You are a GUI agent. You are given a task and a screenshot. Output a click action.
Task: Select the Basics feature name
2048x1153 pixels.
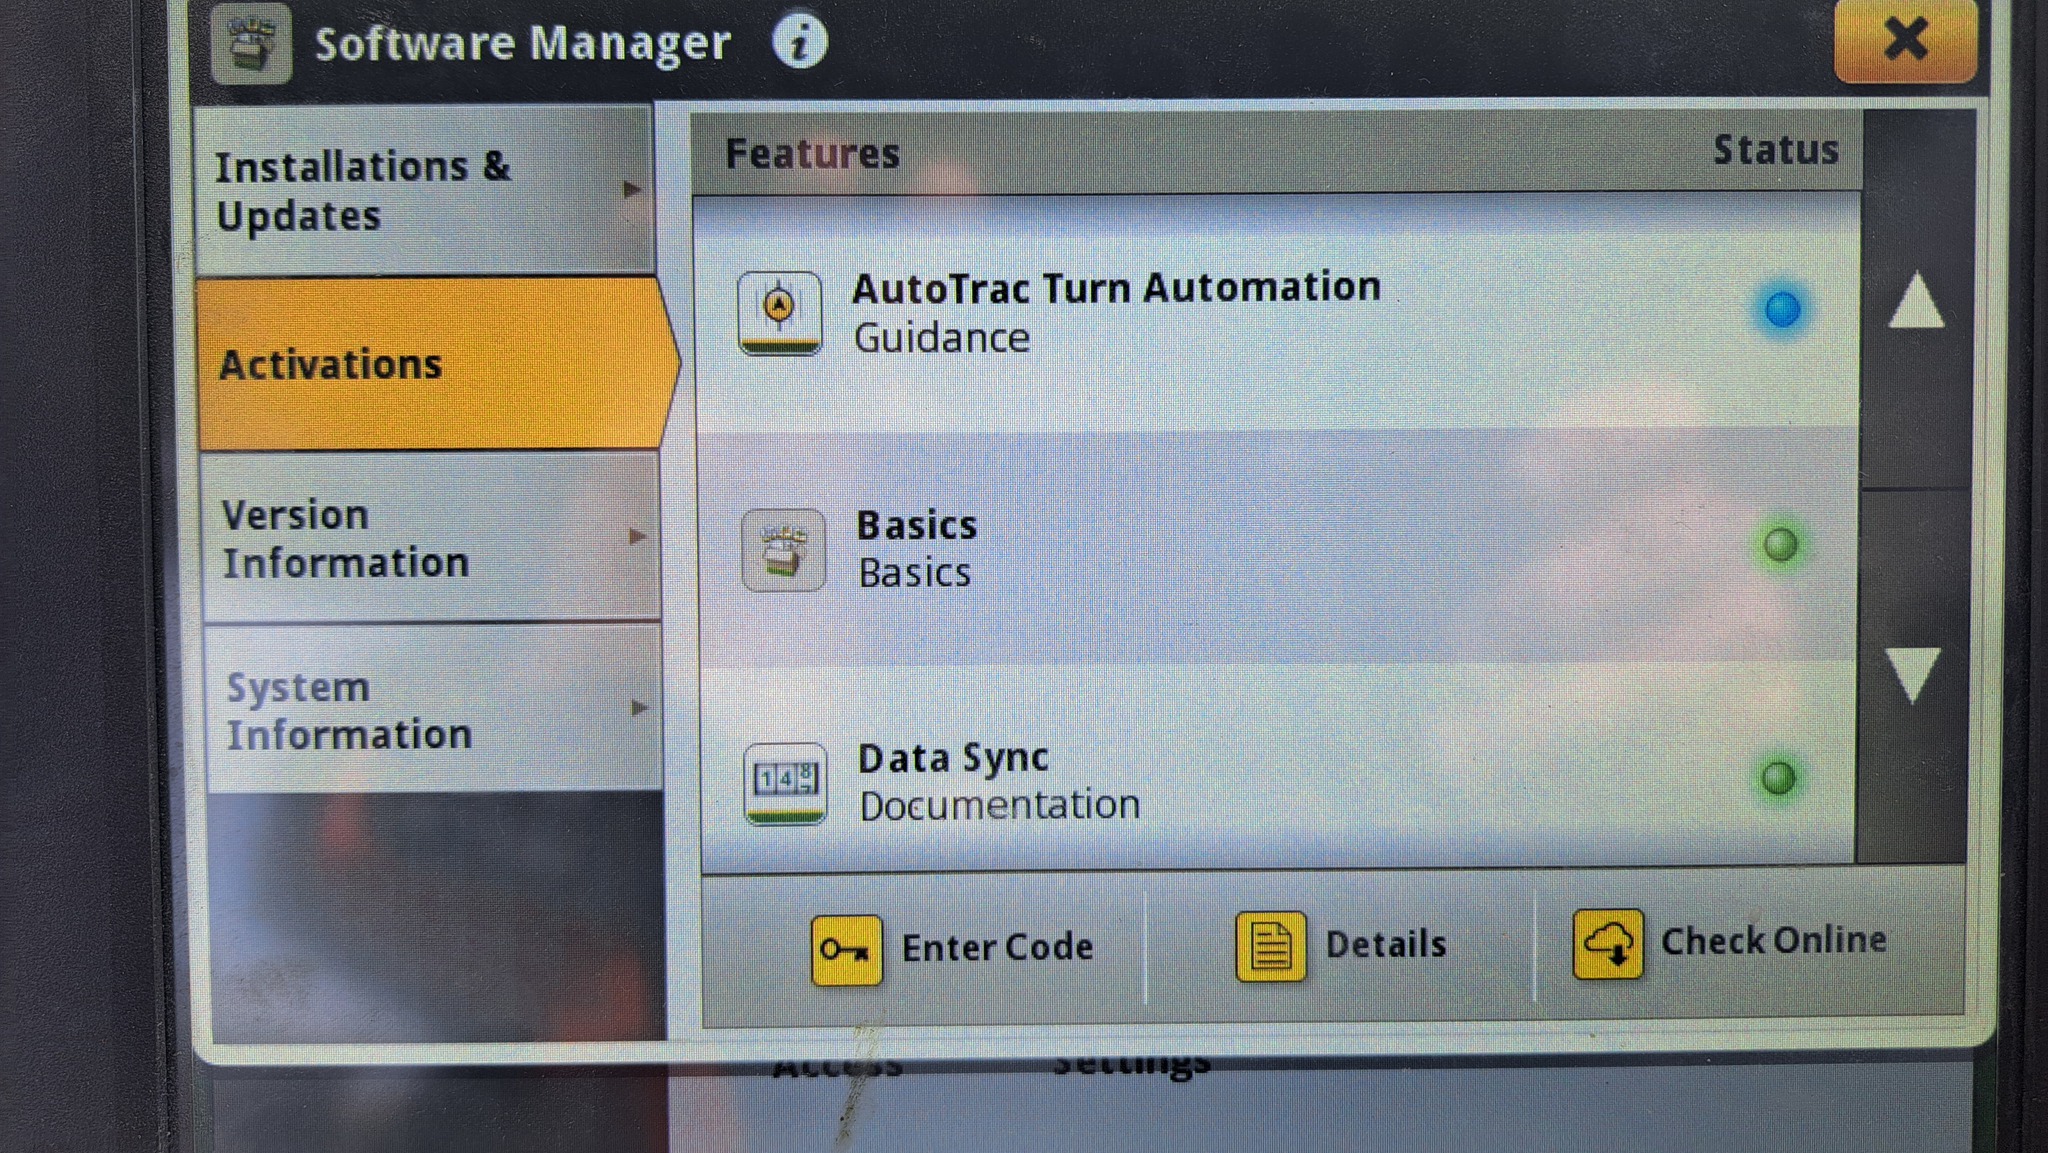[917, 526]
